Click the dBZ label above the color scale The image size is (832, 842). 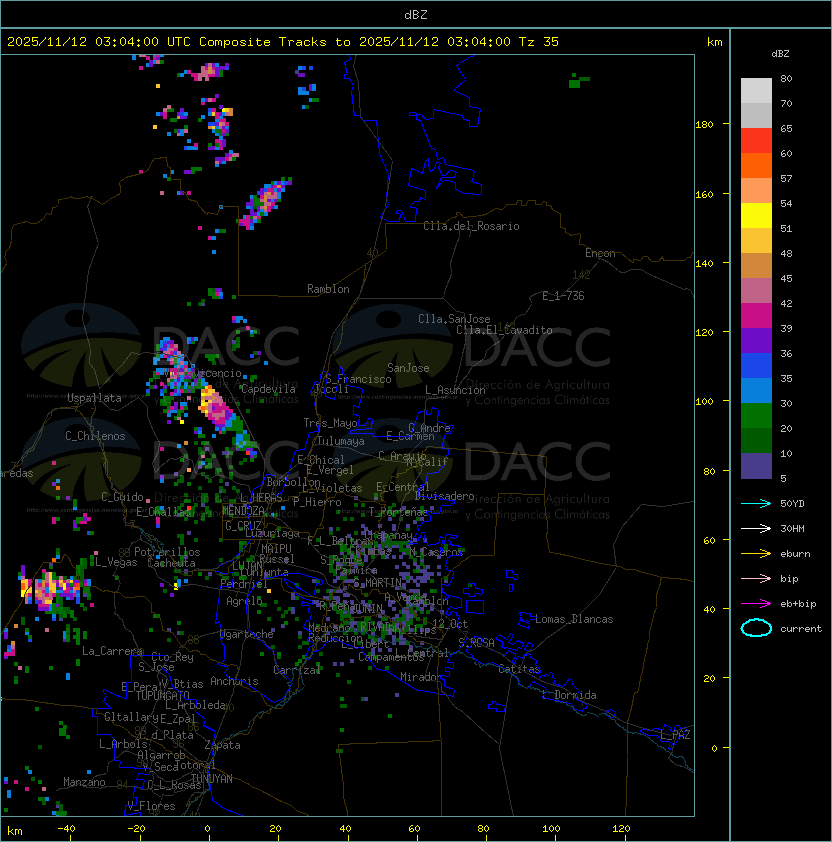tap(780, 54)
